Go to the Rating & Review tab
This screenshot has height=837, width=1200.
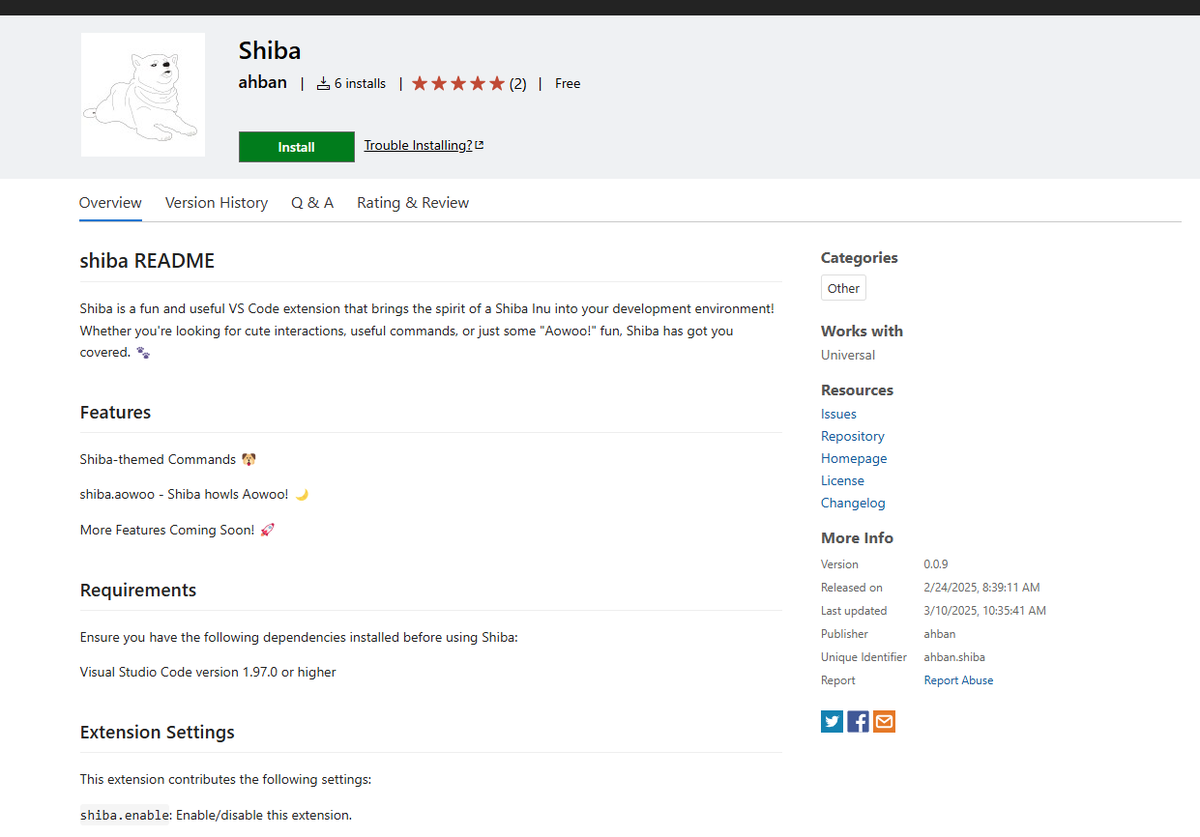pos(413,203)
